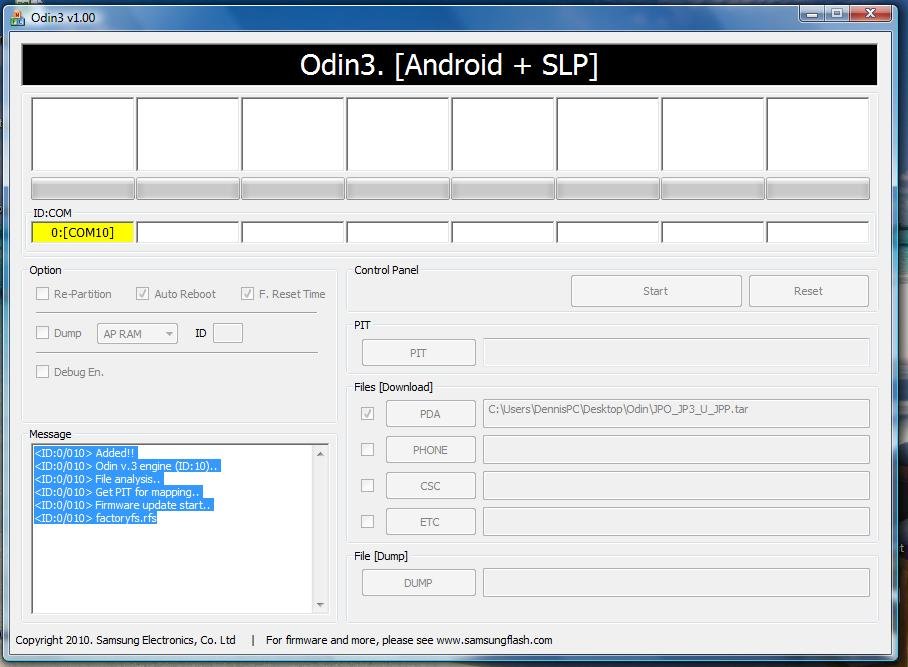Tick the ETC file checkbox
This screenshot has height=667, width=908.
tap(367, 521)
